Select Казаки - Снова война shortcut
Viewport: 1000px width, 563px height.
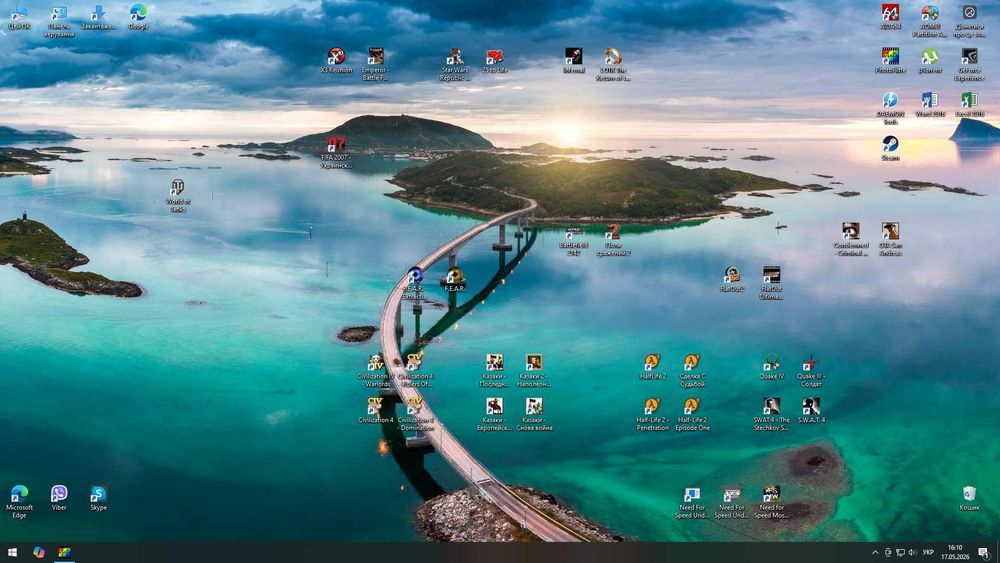pyautogui.click(x=534, y=414)
